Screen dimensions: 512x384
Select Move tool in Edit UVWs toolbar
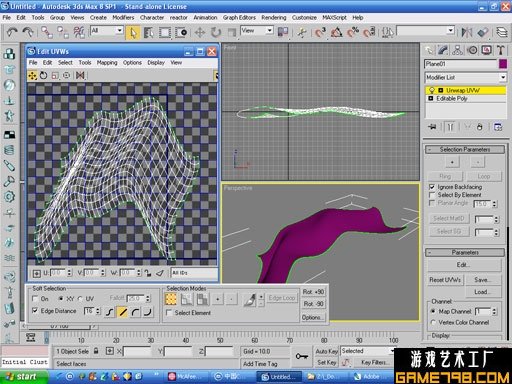click(x=32, y=76)
